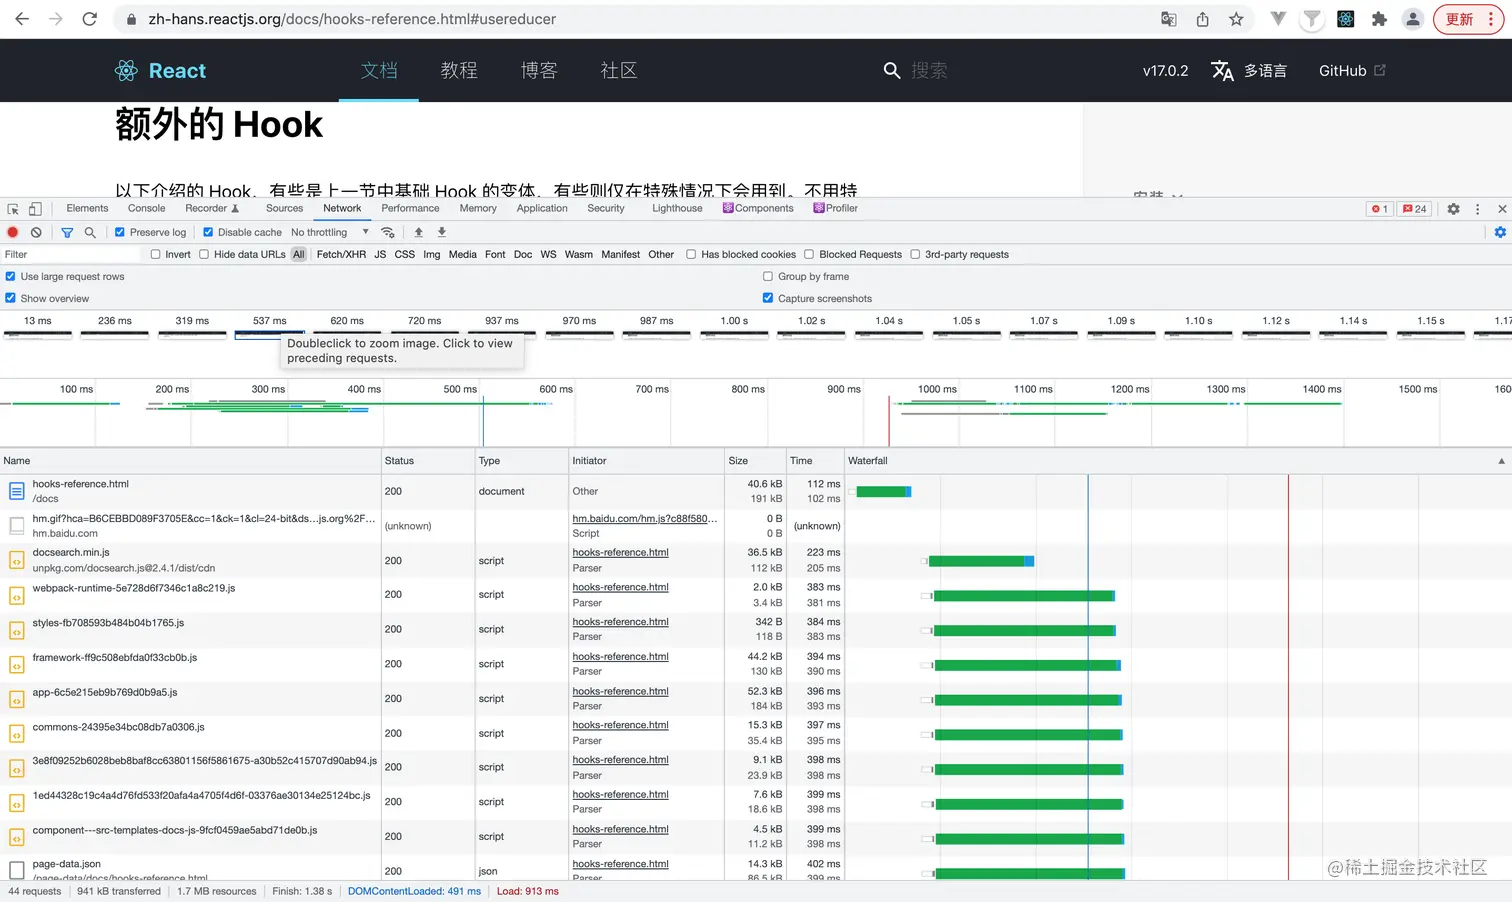Export HAR file download arrow
The width and height of the screenshot is (1512, 902).
point(442,232)
